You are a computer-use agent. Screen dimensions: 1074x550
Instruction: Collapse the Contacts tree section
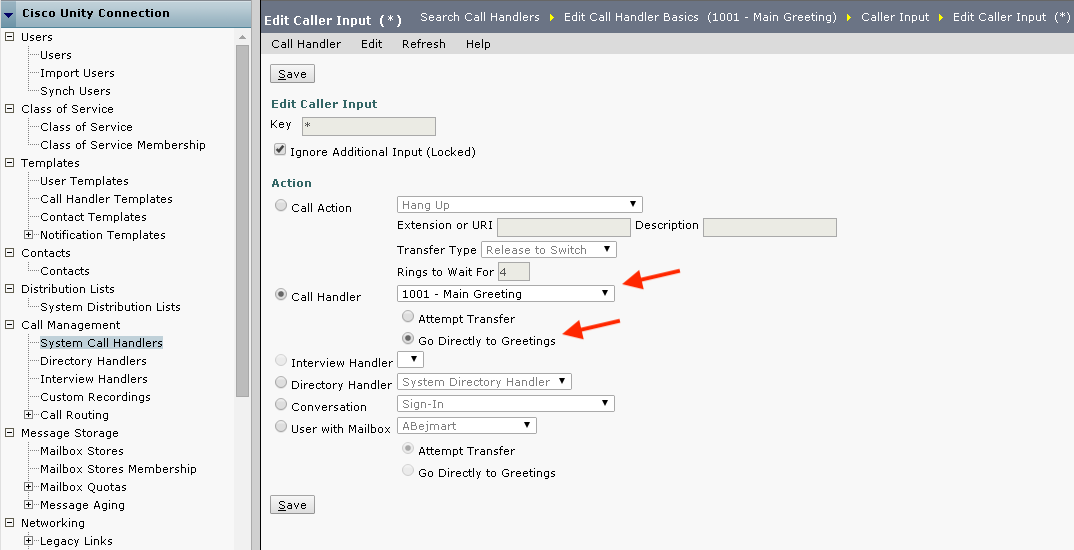tap(10, 253)
